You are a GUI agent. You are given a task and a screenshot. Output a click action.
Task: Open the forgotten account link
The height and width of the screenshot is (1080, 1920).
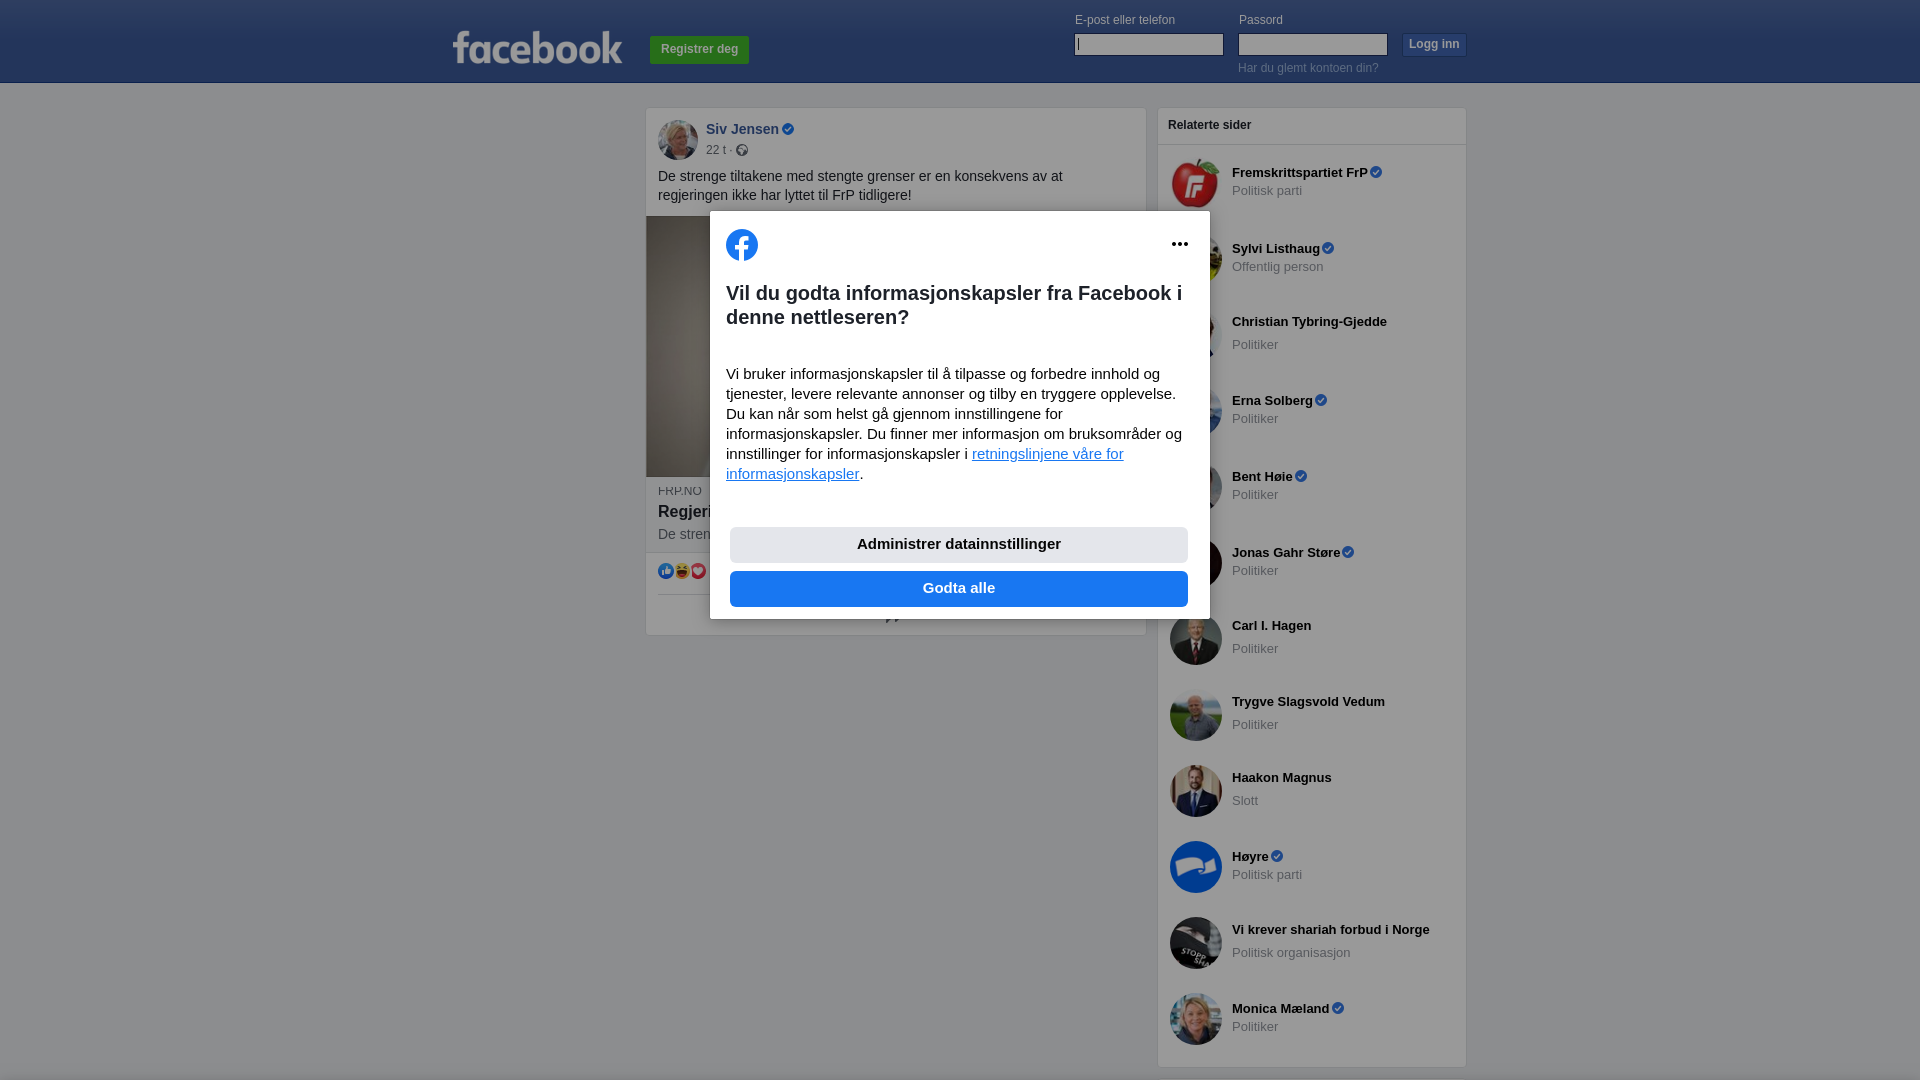point(1308,68)
